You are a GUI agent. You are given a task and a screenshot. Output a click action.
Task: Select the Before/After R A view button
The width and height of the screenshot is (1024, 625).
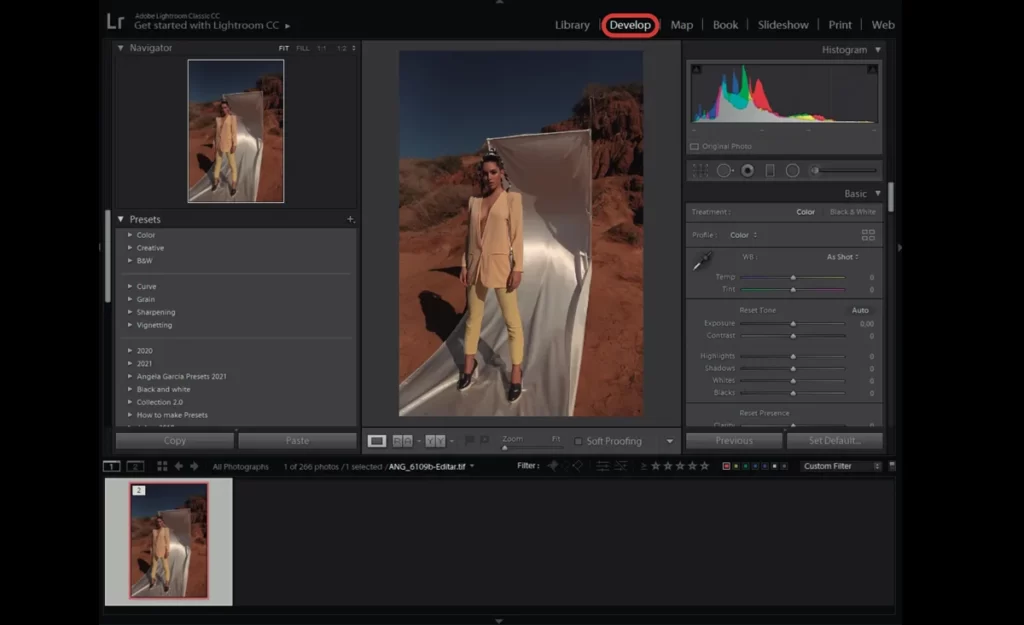402,441
